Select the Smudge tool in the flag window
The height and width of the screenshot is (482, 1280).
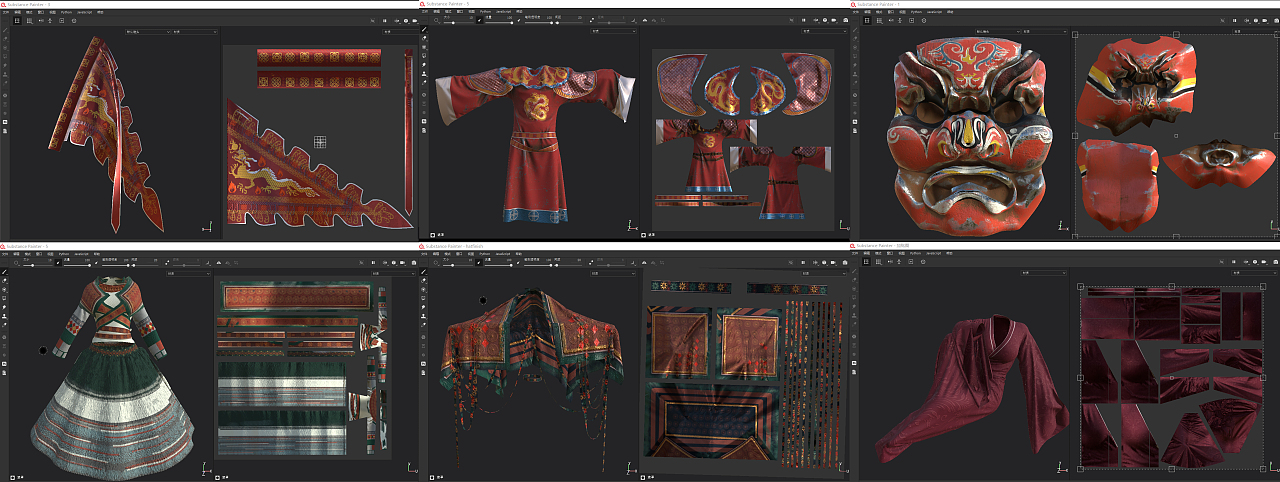[5, 65]
